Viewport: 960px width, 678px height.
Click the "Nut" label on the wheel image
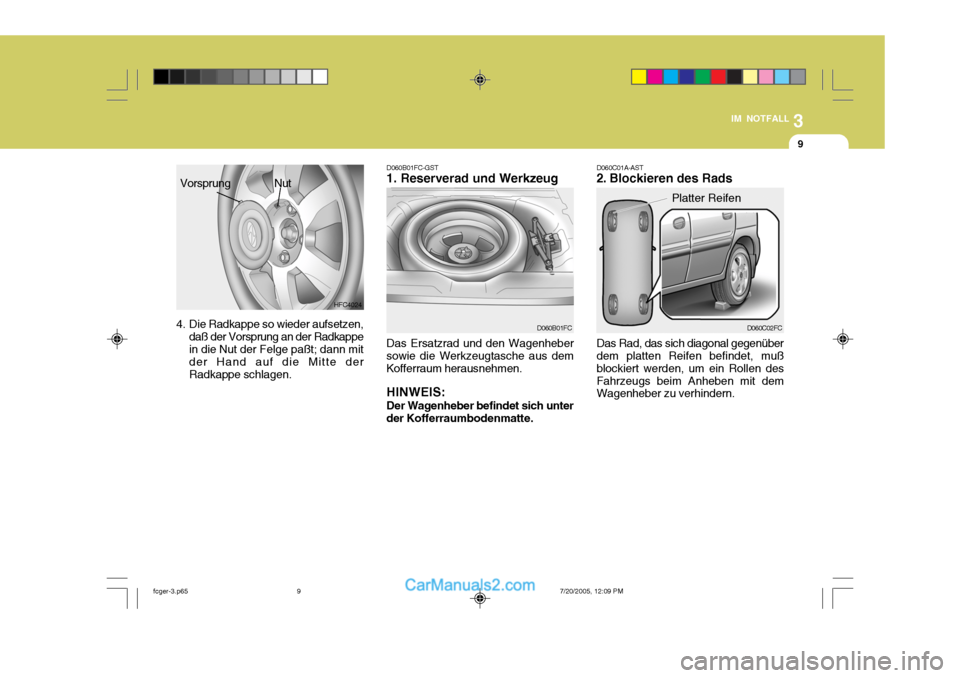283,183
